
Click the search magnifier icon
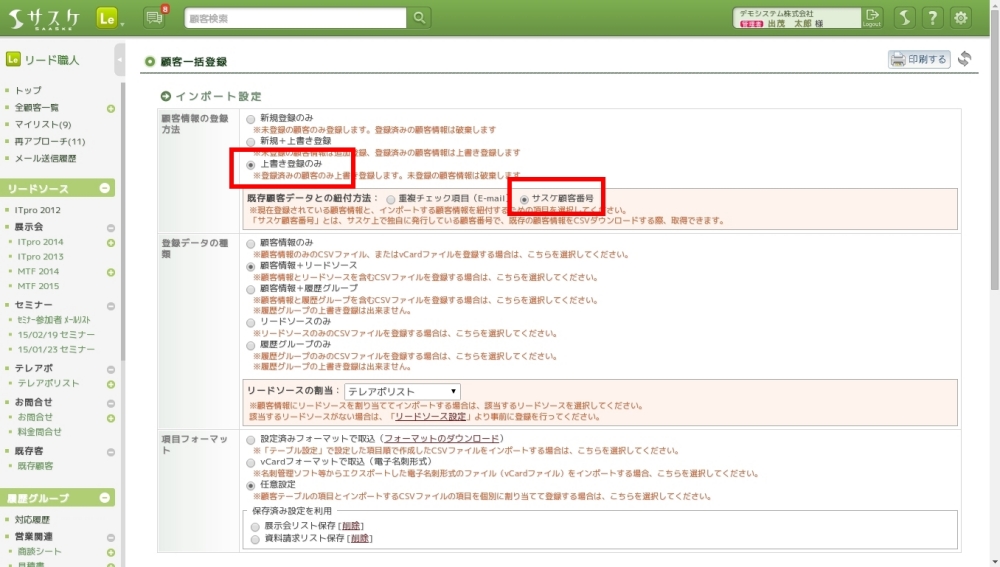coord(419,17)
